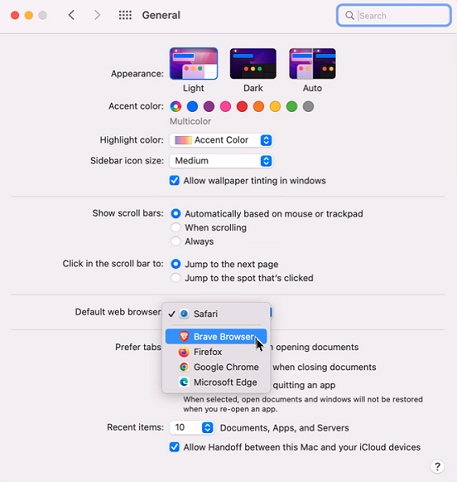The width and height of the screenshot is (457, 482).
Task: Toggle Allow wallpaper tinting in windows checkbox
Action: pos(174,181)
